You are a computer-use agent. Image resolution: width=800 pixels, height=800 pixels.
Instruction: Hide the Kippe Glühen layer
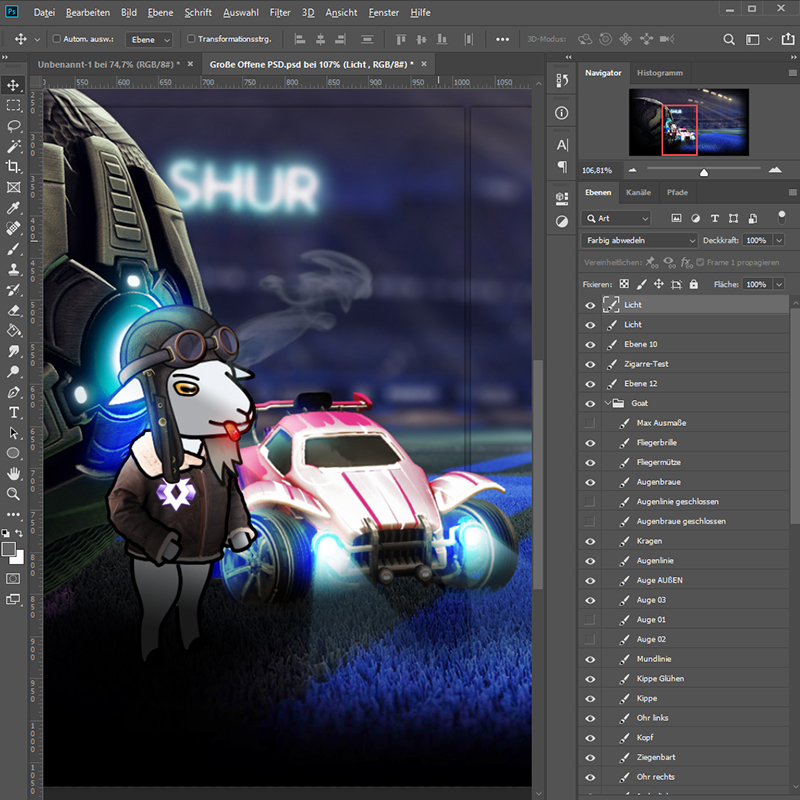[590, 679]
